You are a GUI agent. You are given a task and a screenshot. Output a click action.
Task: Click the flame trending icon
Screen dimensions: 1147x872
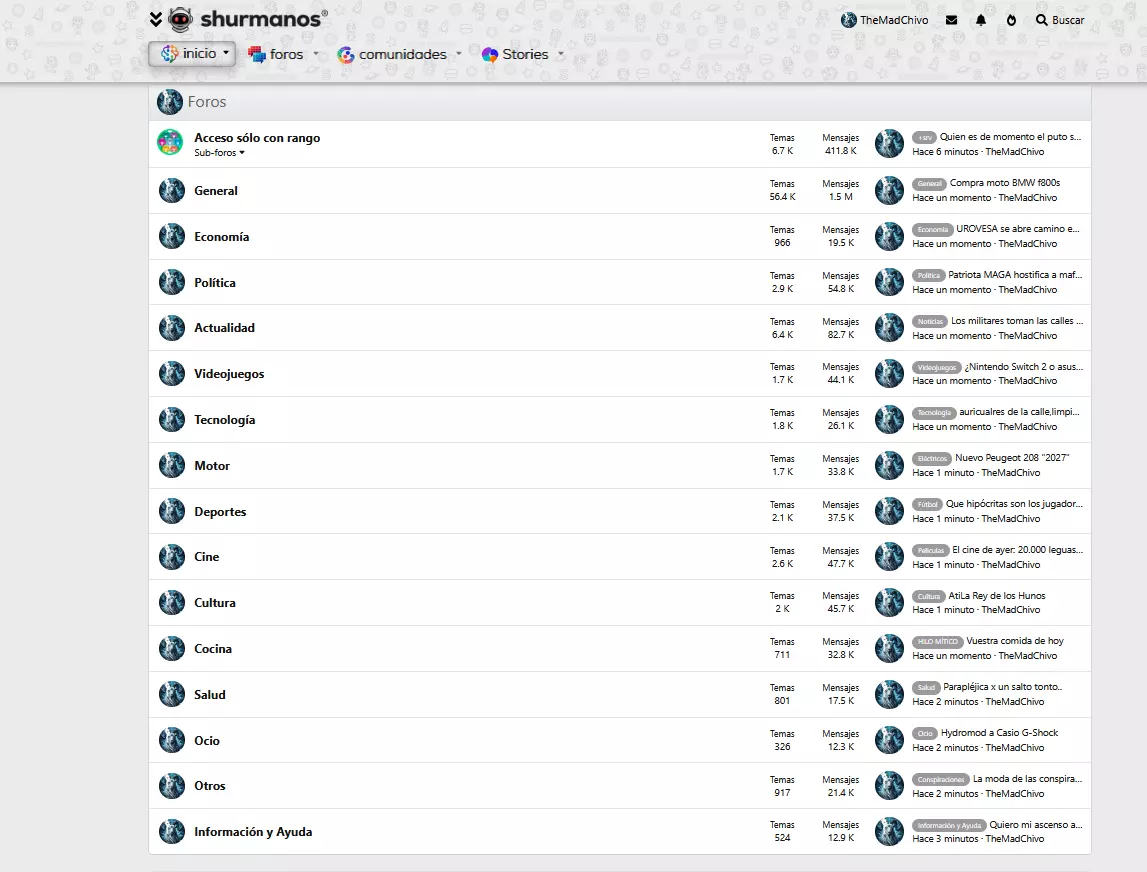(x=1011, y=20)
